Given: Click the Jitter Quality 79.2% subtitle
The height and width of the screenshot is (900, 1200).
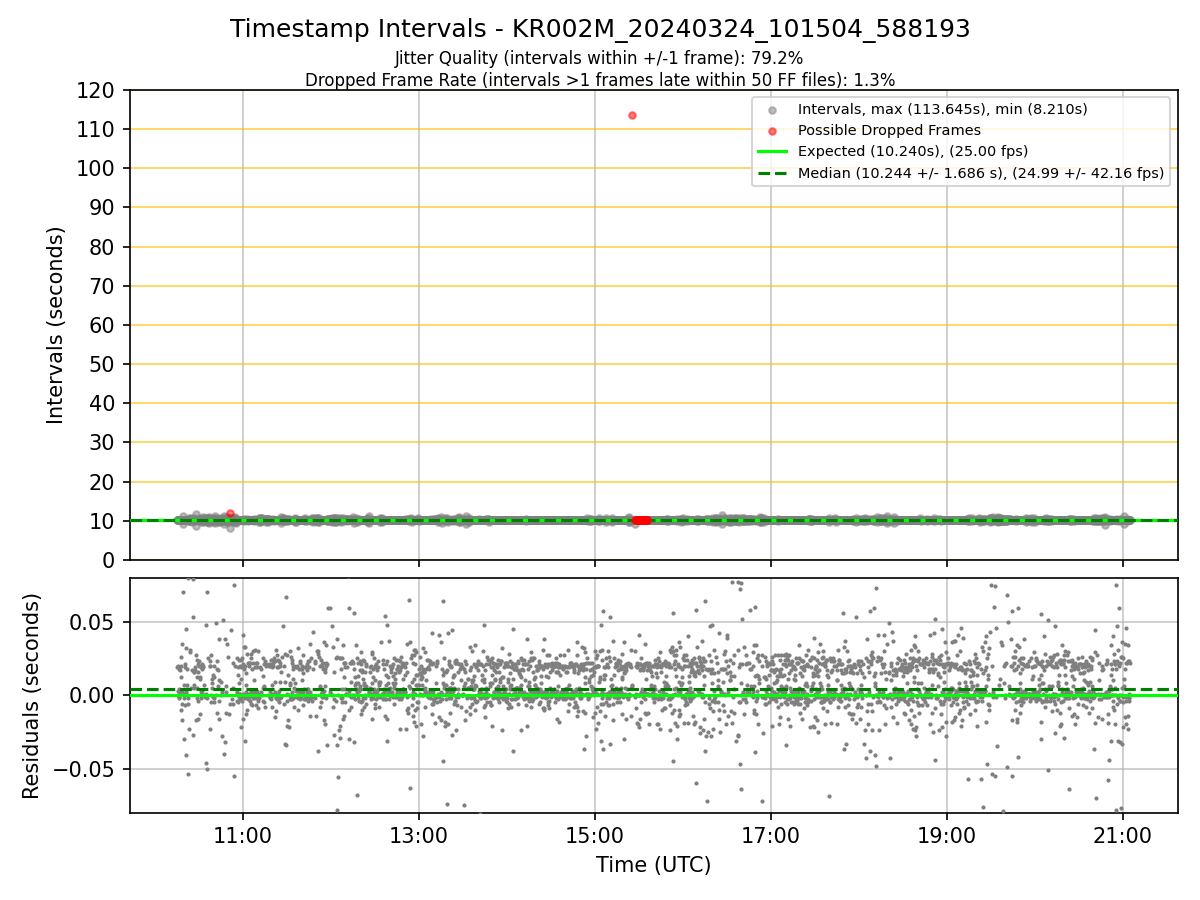Looking at the screenshot, I should click(x=599, y=58).
